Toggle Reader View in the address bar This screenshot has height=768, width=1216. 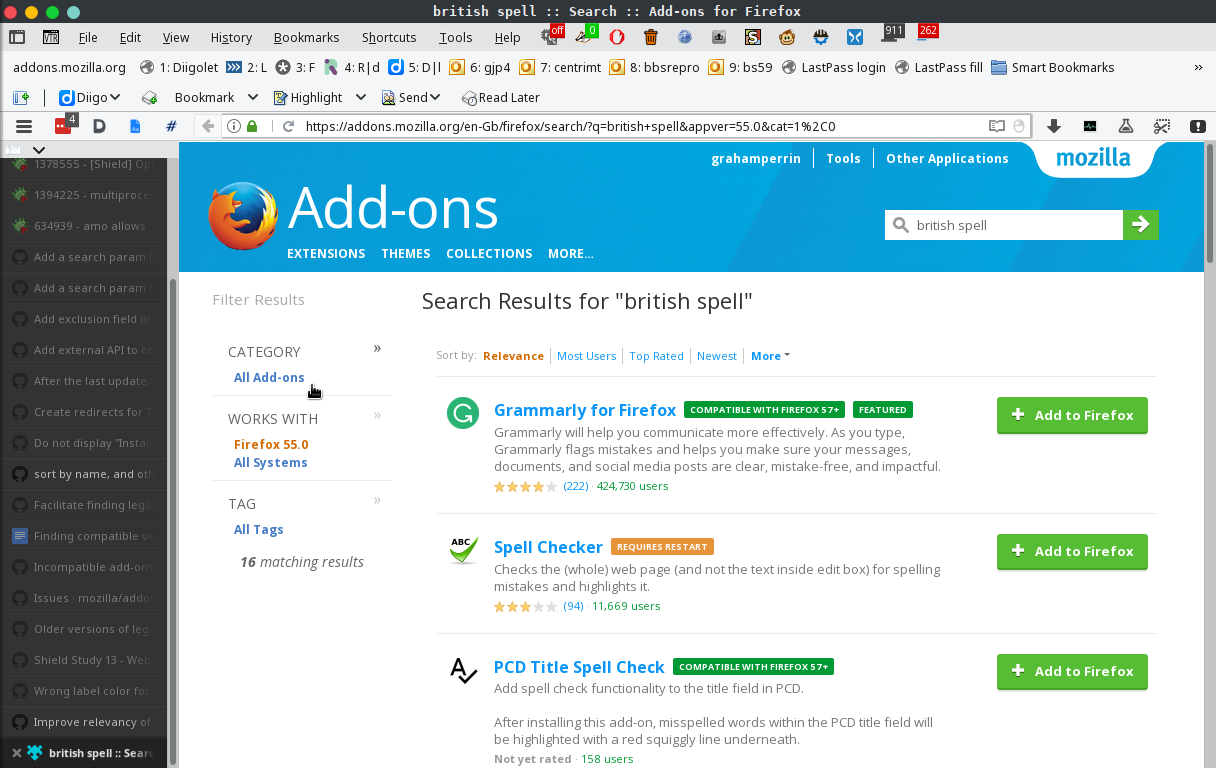[x=997, y=126]
